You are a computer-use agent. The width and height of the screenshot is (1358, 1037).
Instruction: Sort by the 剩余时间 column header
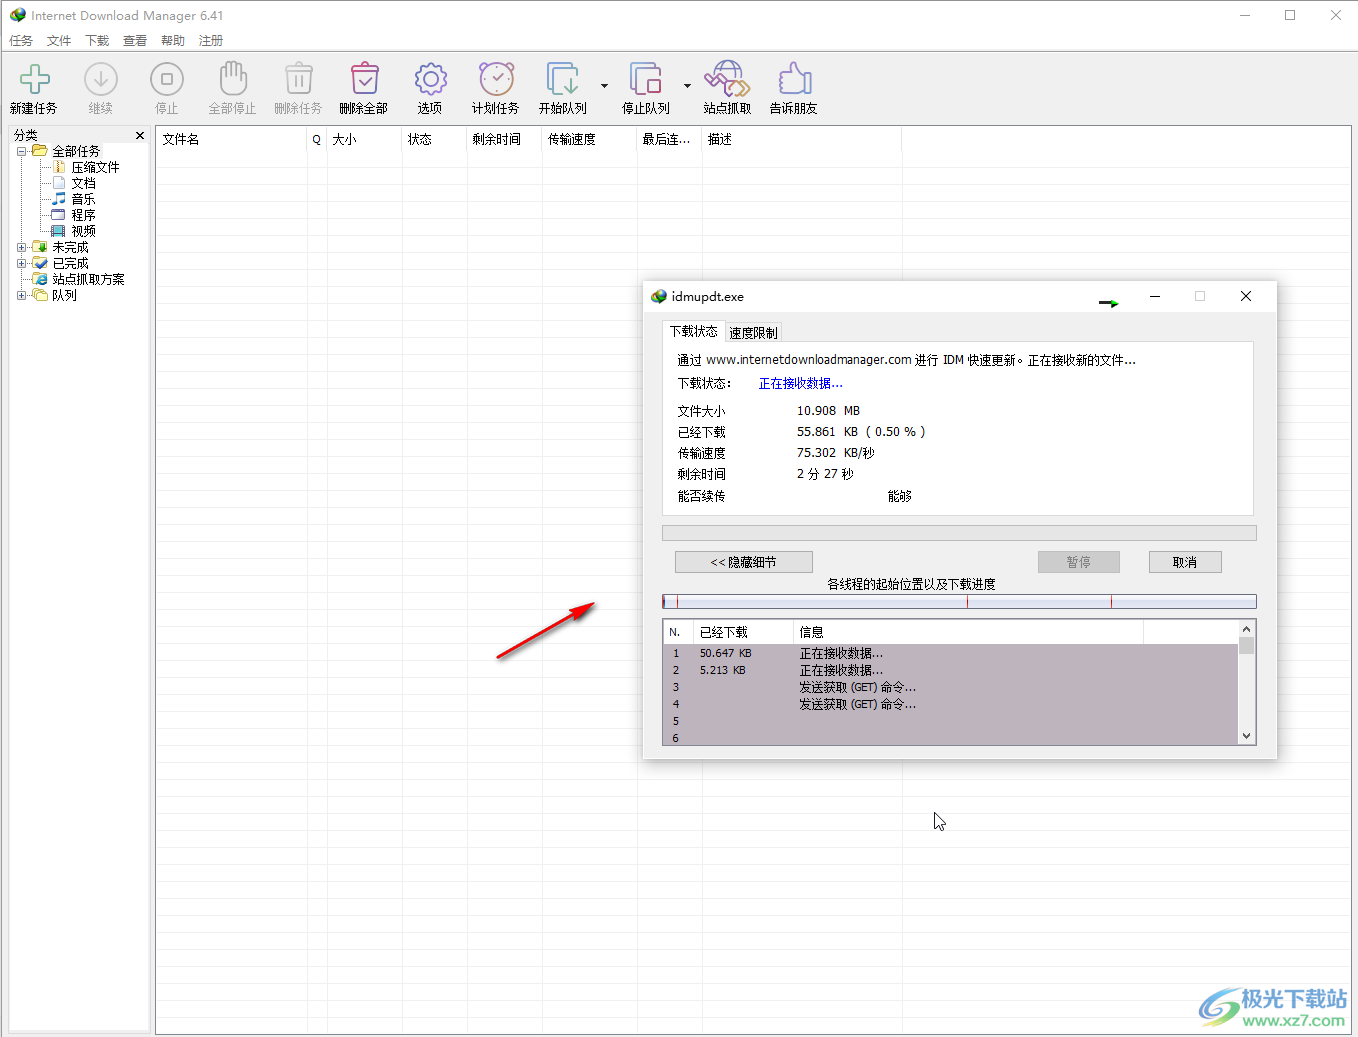coord(504,139)
